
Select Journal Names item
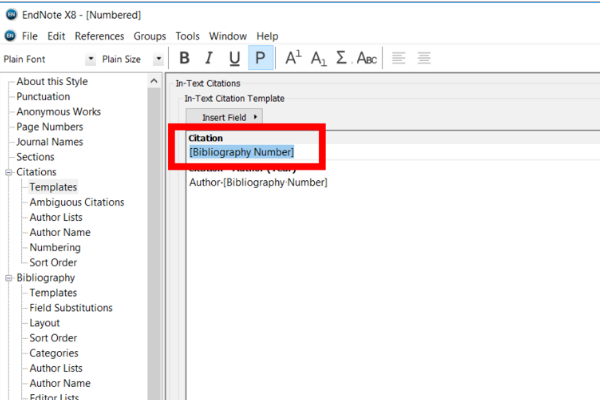tap(50, 142)
